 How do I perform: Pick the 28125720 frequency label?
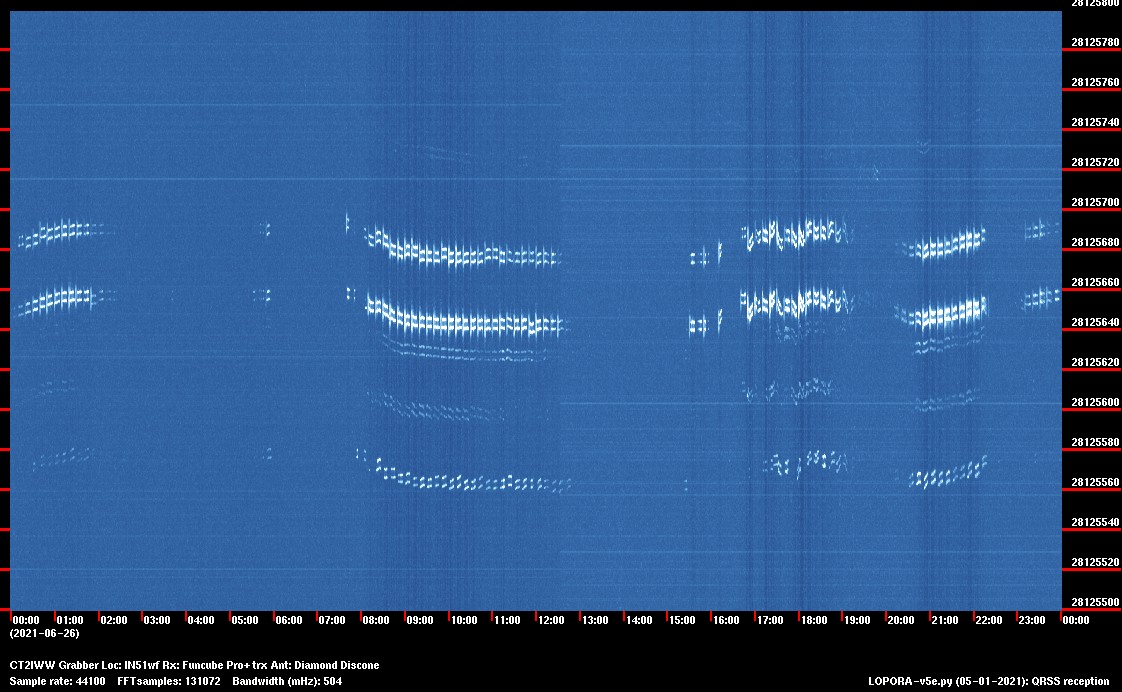pyautogui.click(x=1095, y=163)
